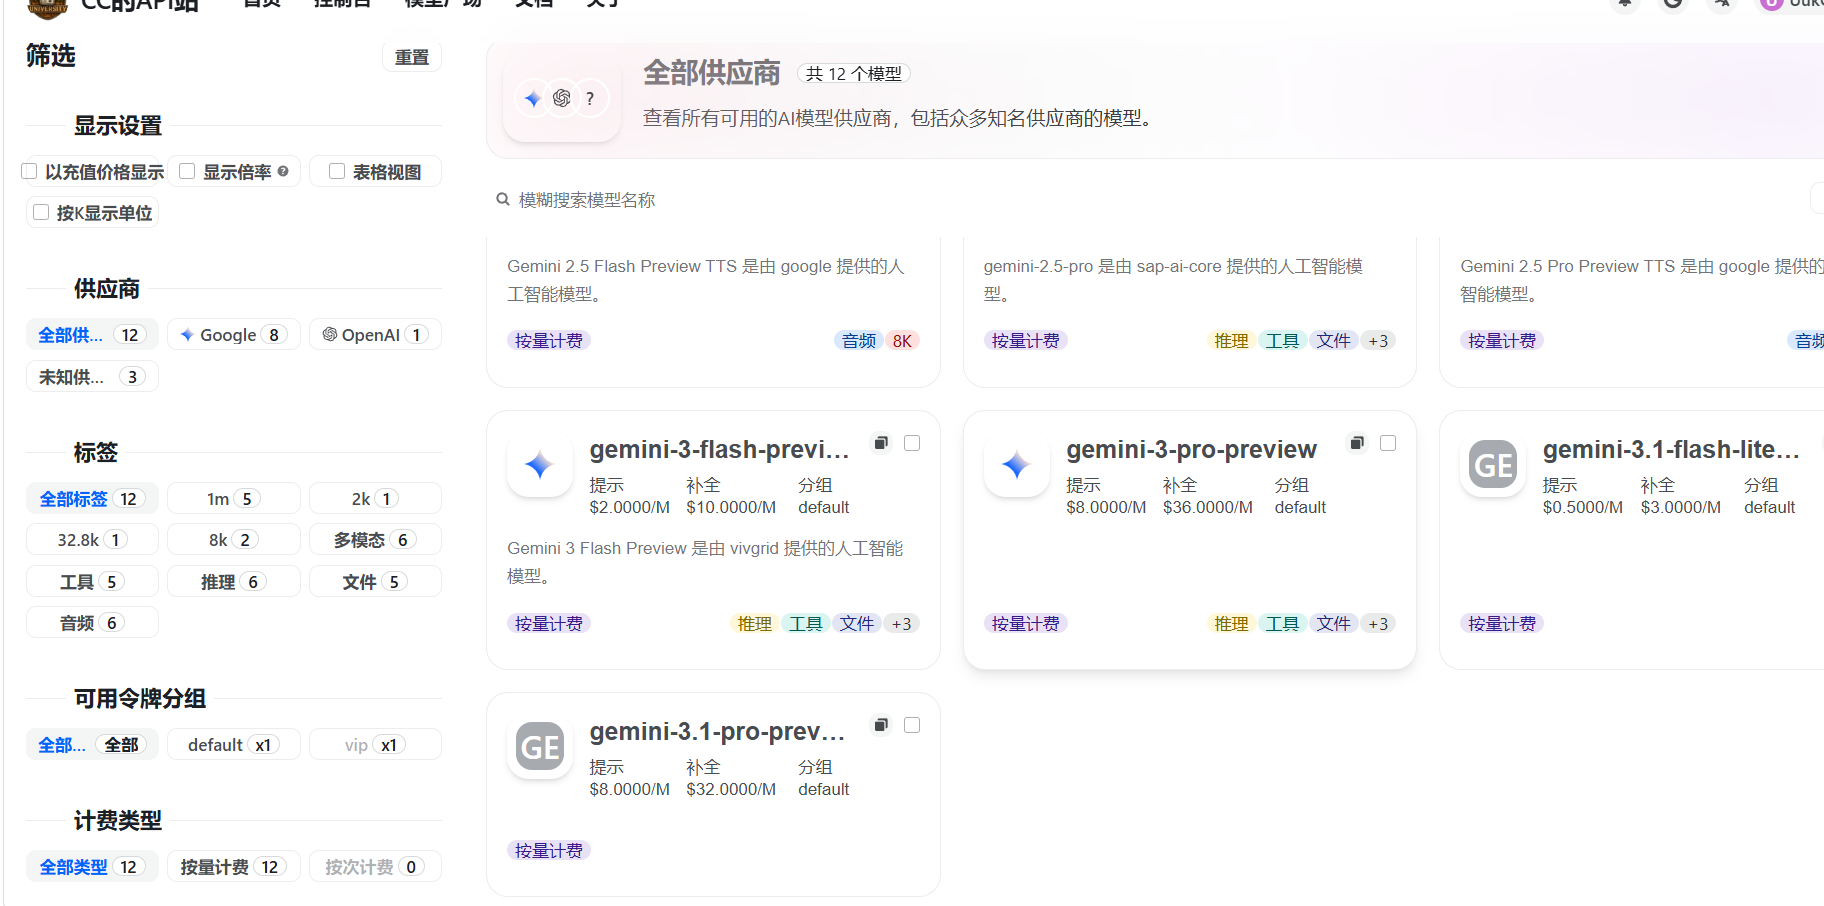Filter by the 音频 tag in sidebar
This screenshot has width=1824, height=906.
92,623
